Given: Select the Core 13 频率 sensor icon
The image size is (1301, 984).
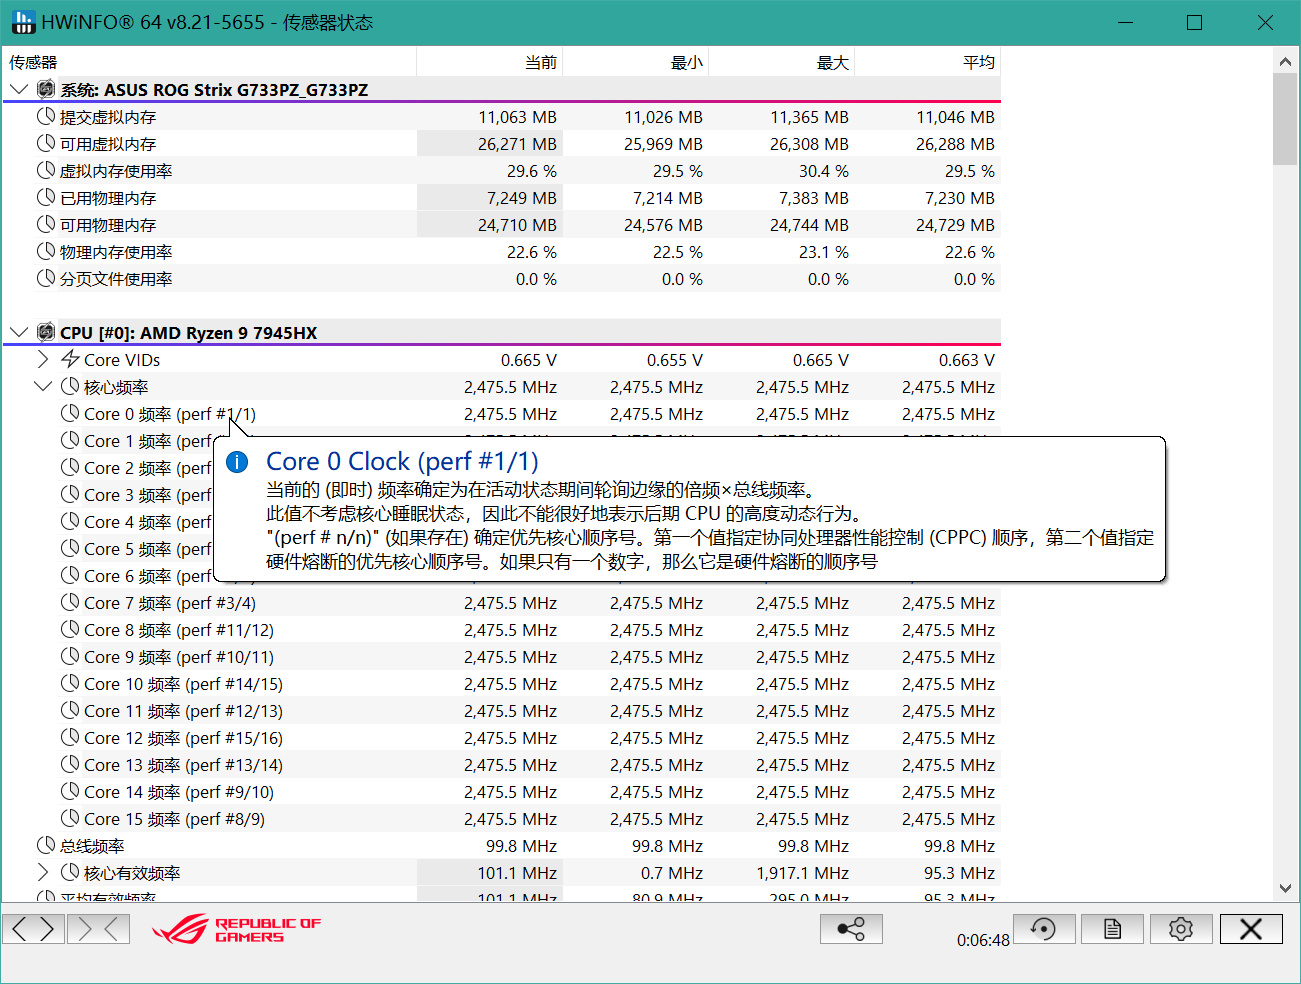Looking at the screenshot, I should coord(70,764).
